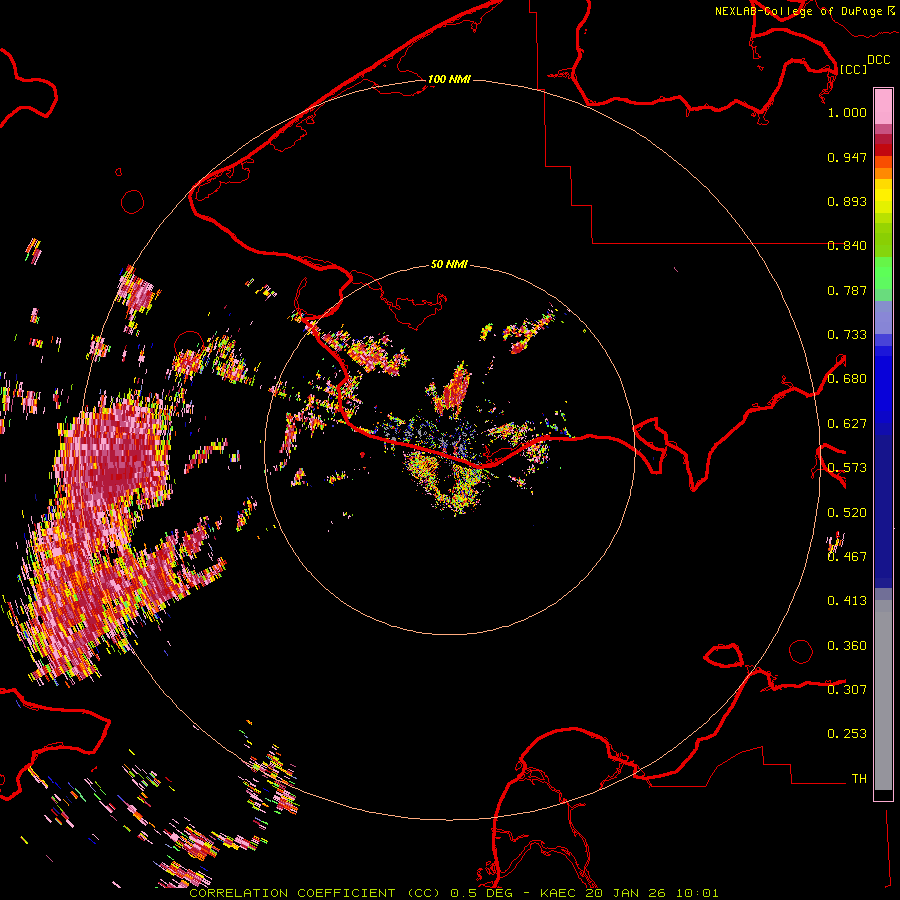Click the DCC label above the color scale
900x900 pixels.
[878, 60]
